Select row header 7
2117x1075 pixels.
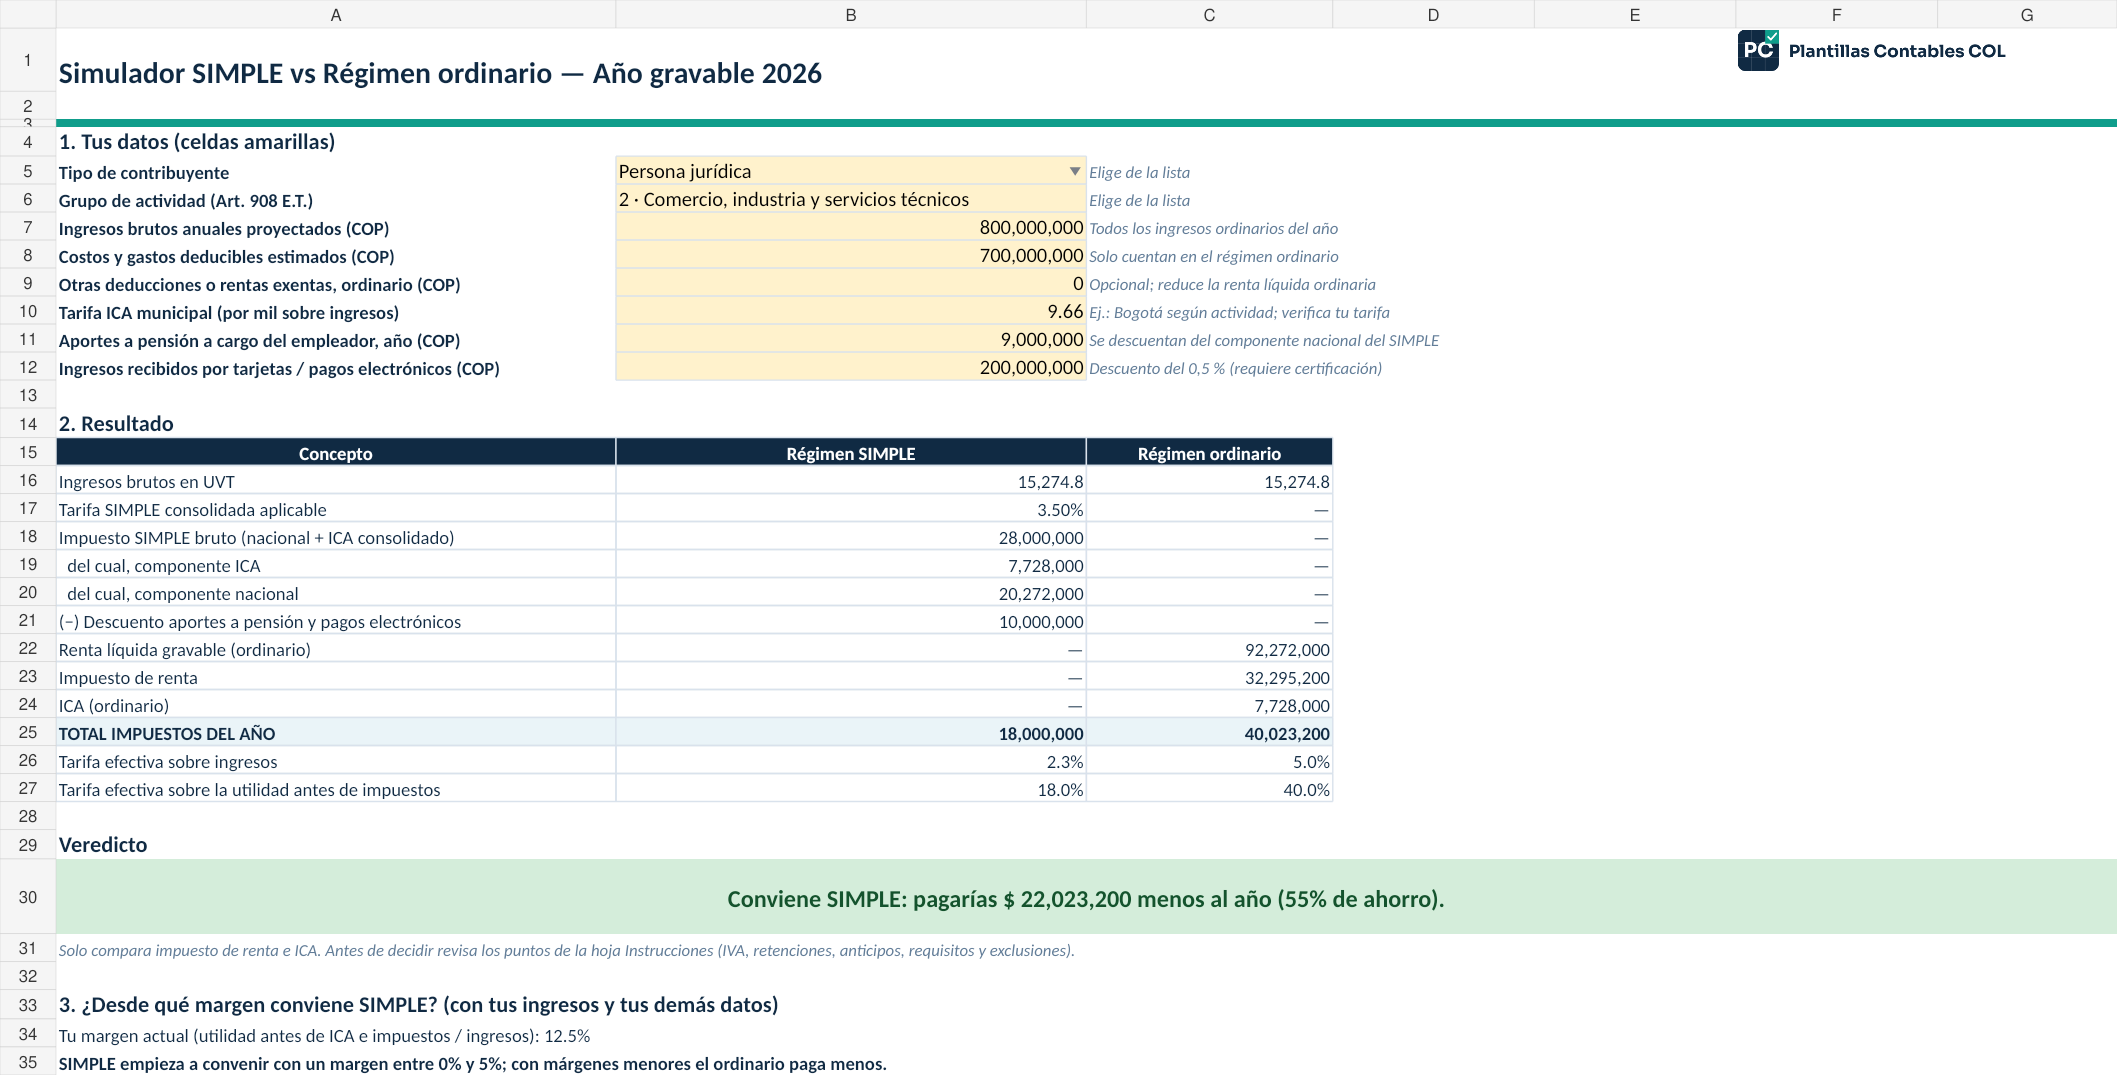click(28, 228)
